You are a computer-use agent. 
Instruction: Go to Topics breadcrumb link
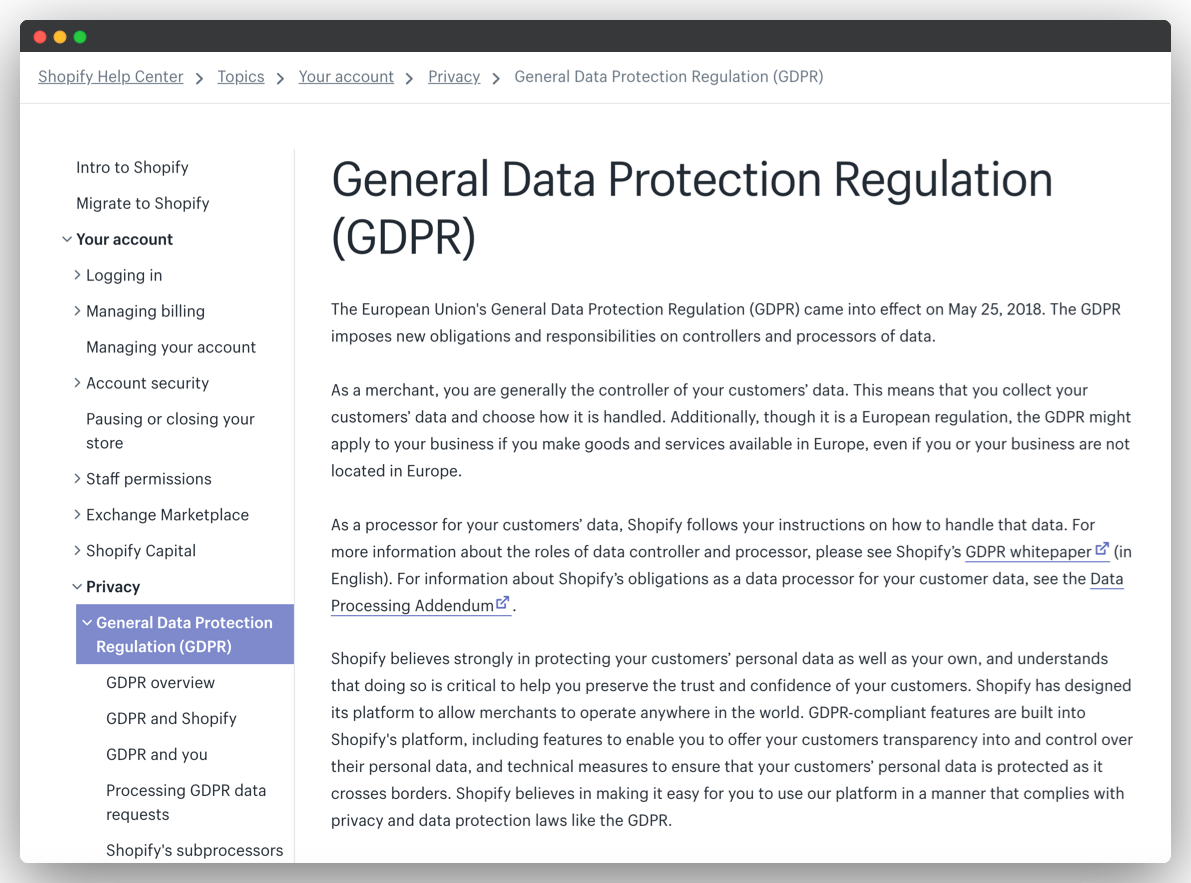point(241,77)
